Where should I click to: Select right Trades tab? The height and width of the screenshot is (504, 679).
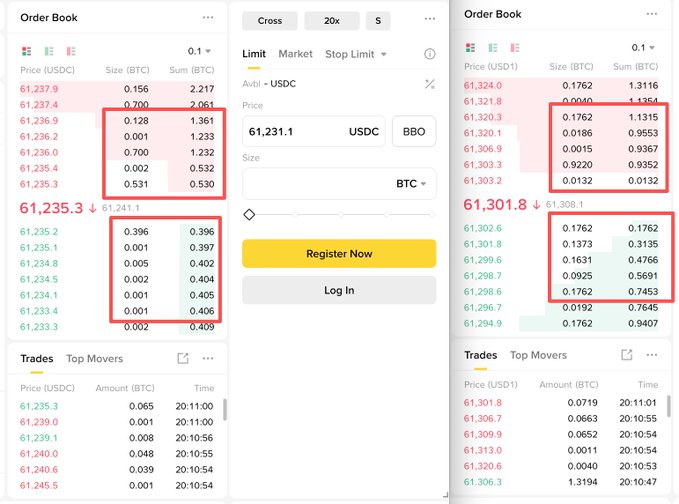[x=481, y=355]
